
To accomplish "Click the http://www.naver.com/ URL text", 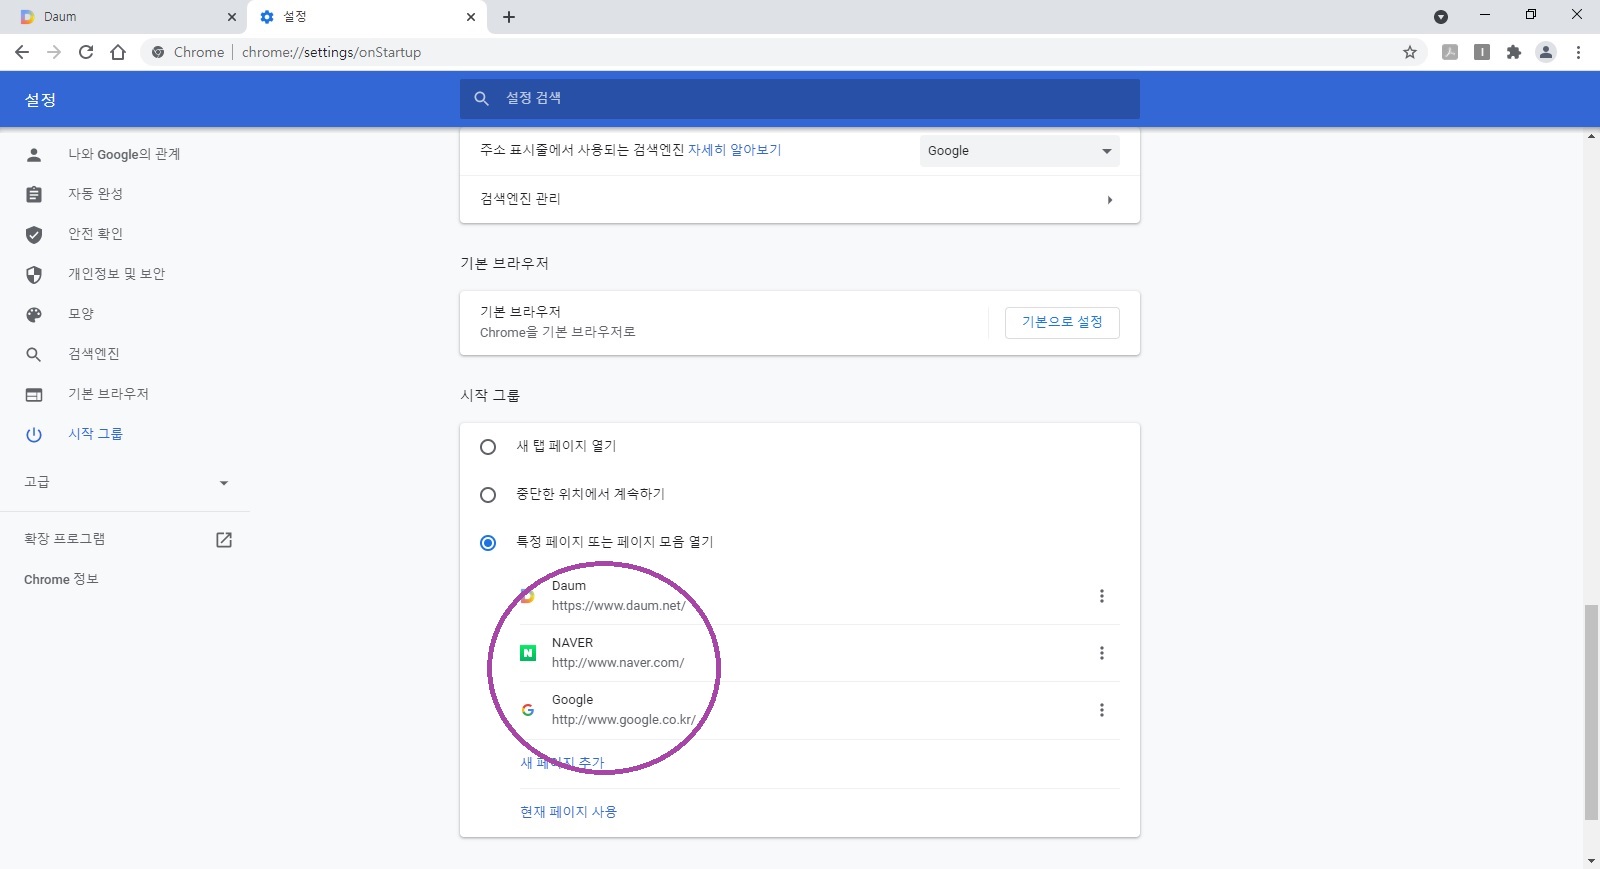I will coord(618,663).
